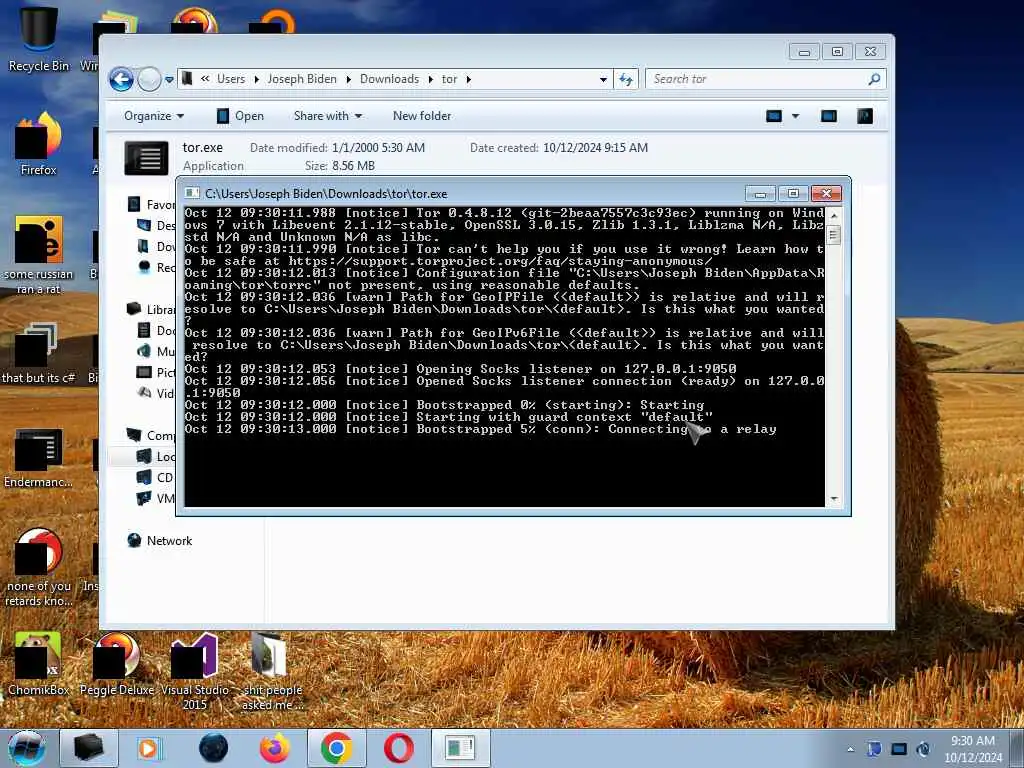Click the tor console taskbar button
This screenshot has width=1024, height=768.
point(460,748)
